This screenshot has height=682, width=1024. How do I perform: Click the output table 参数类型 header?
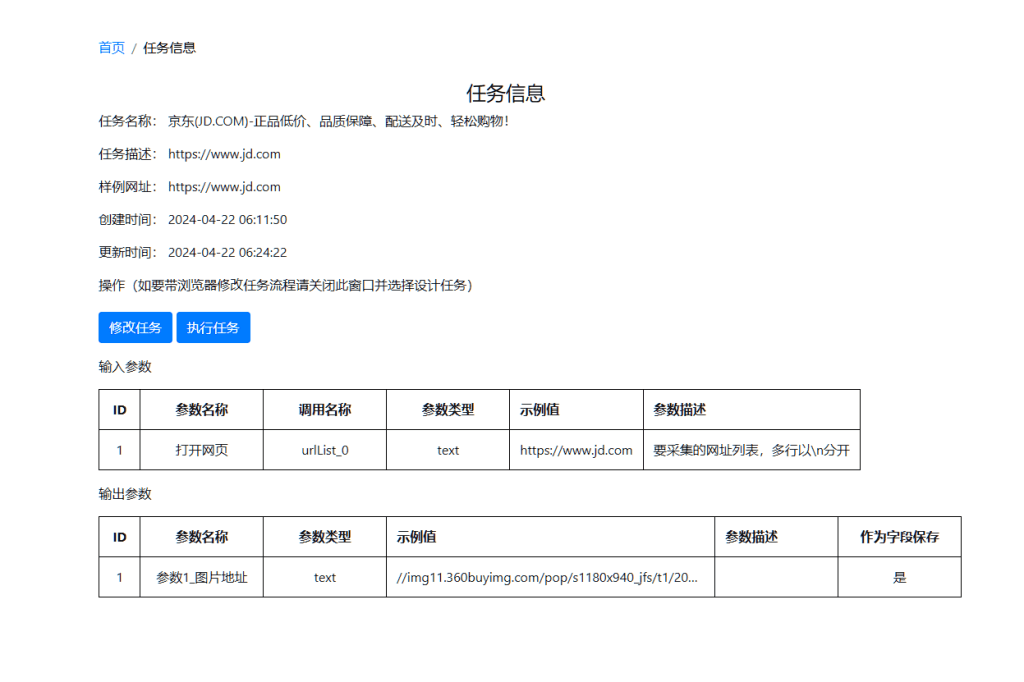pyautogui.click(x=325, y=537)
